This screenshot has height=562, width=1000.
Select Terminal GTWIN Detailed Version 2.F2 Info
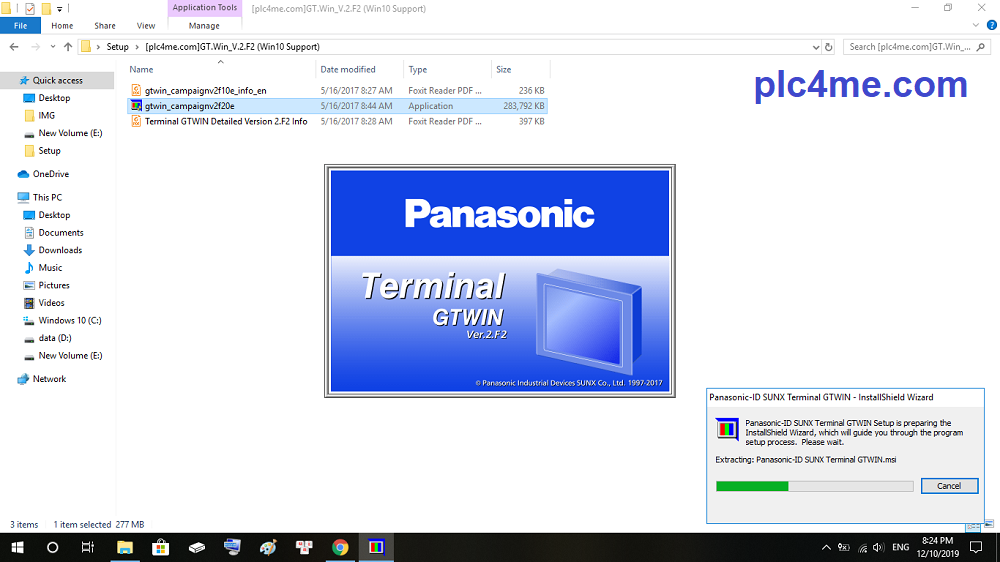[x=226, y=121]
